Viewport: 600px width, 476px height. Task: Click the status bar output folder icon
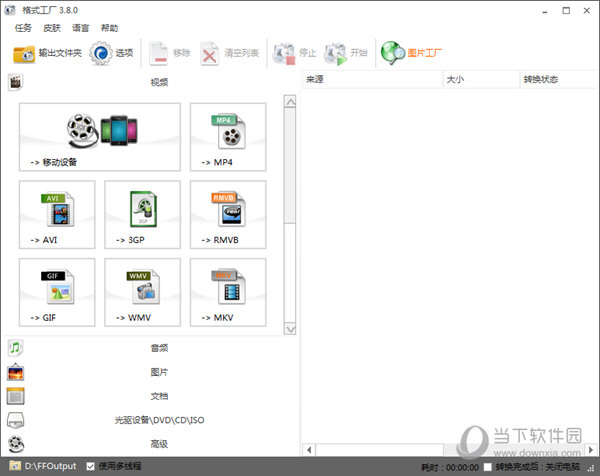15,466
